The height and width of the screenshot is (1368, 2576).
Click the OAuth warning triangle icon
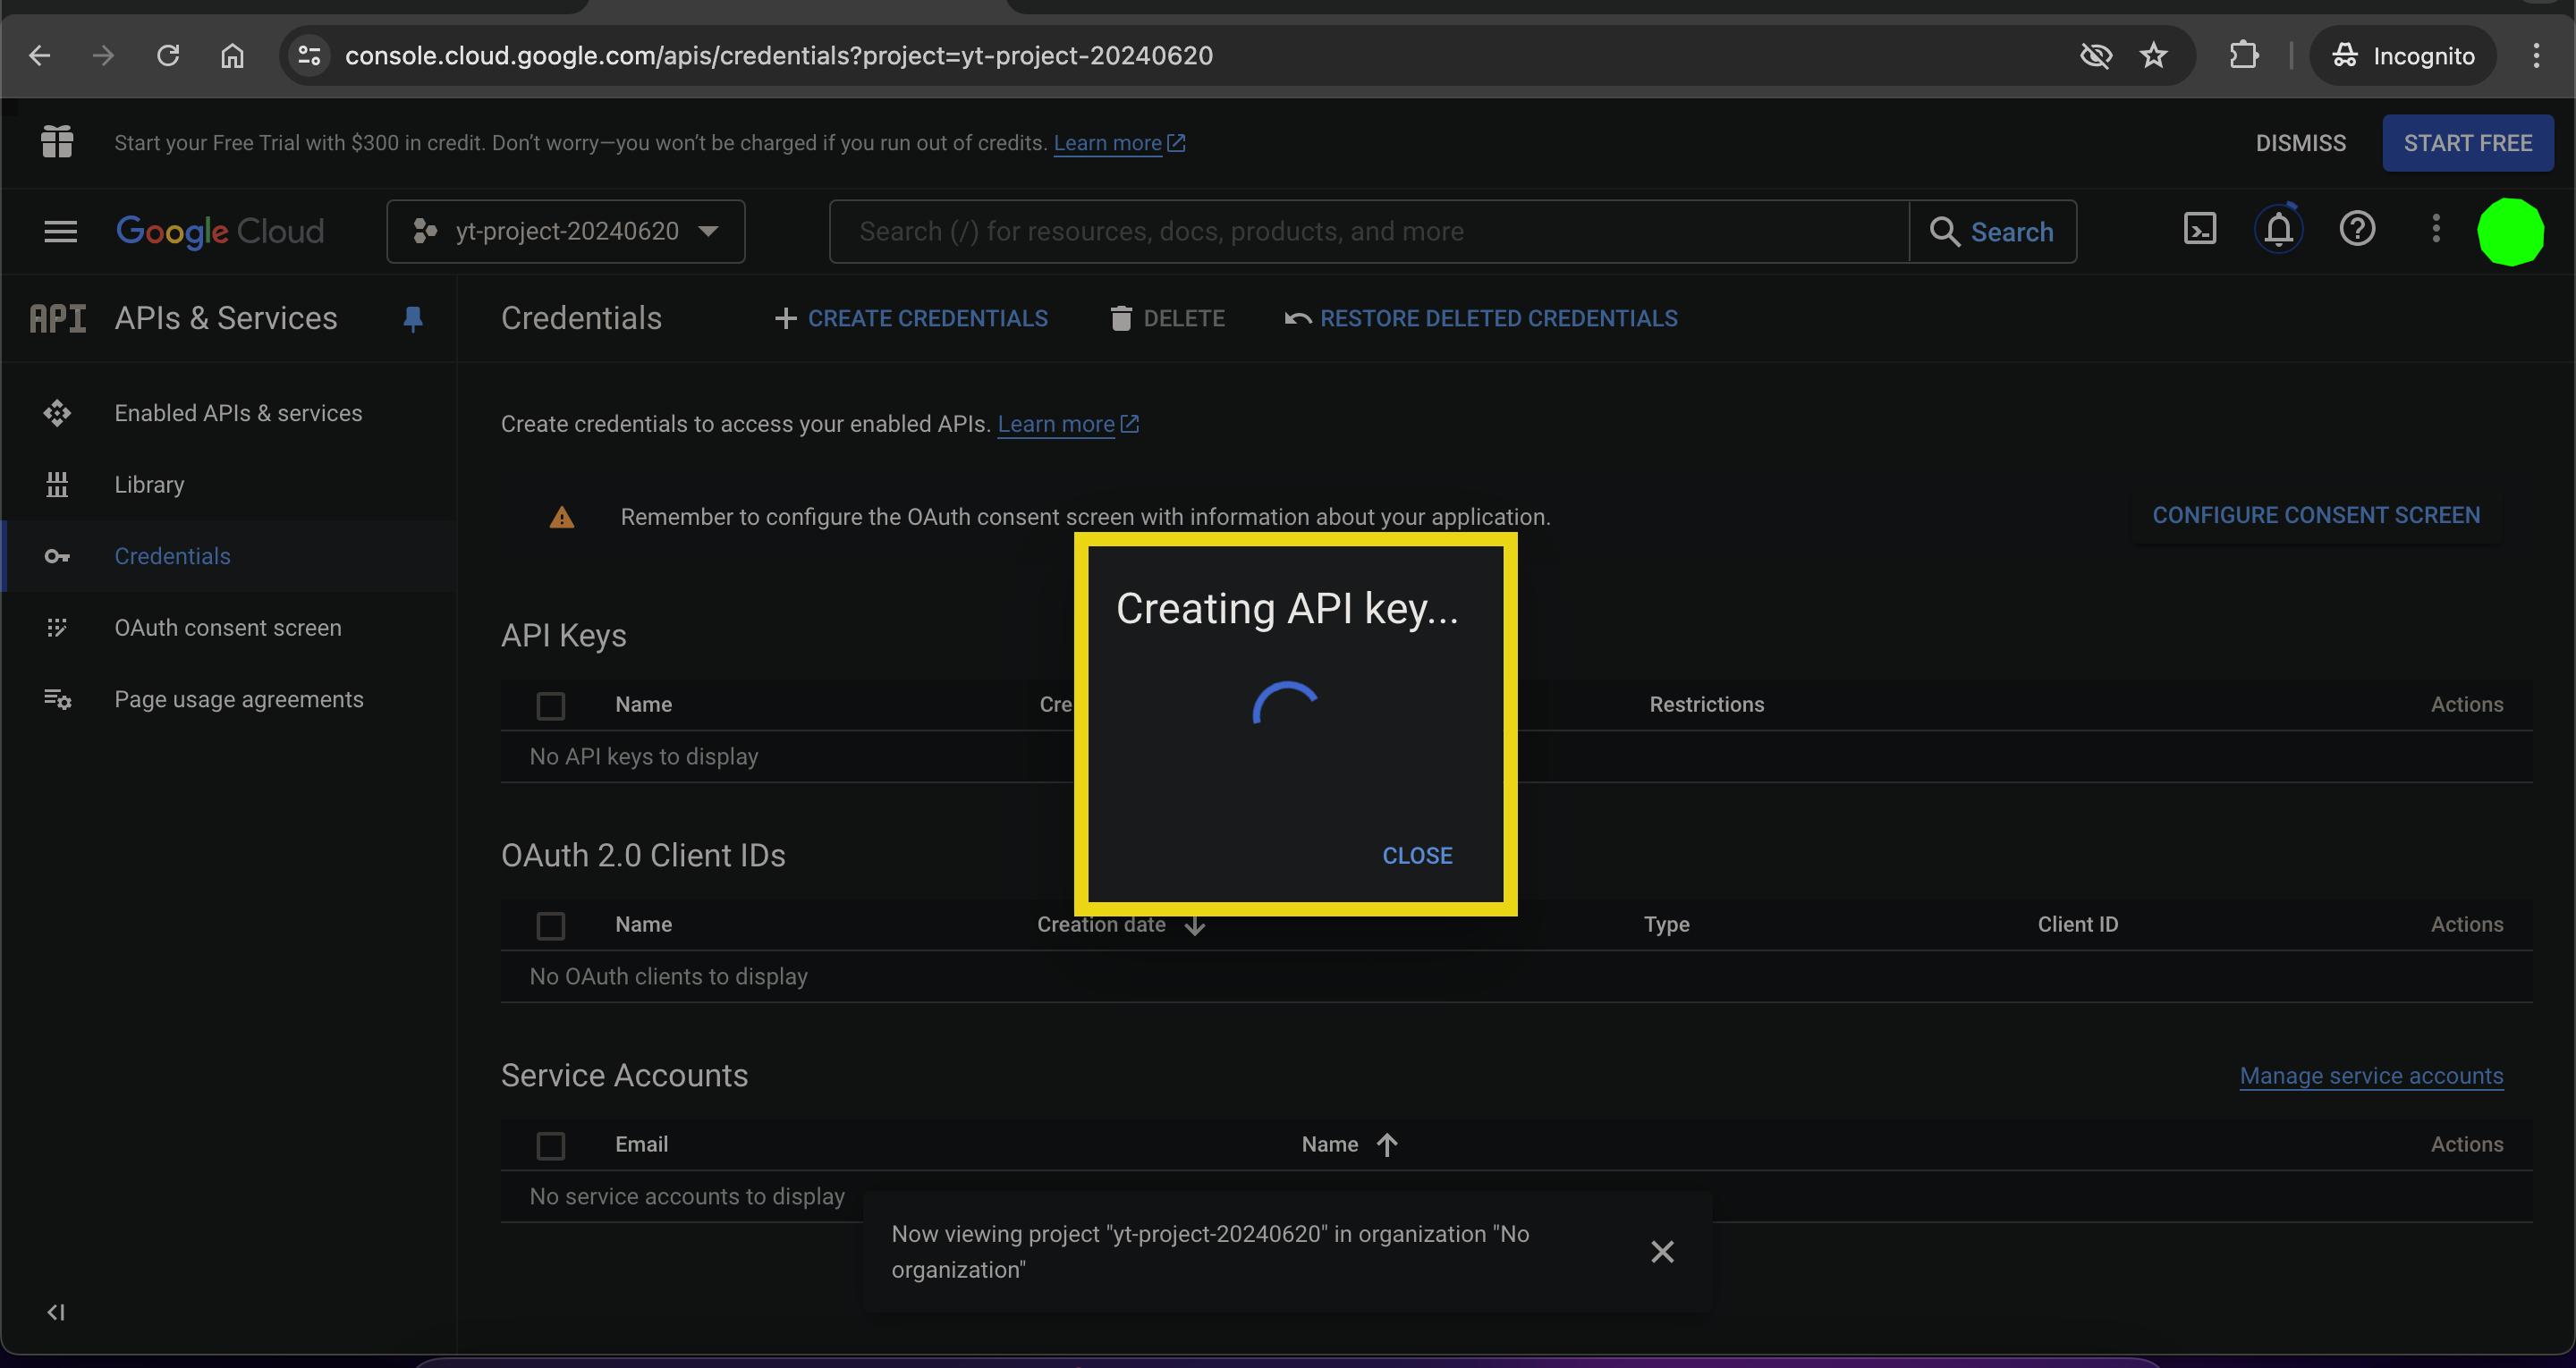[562, 517]
